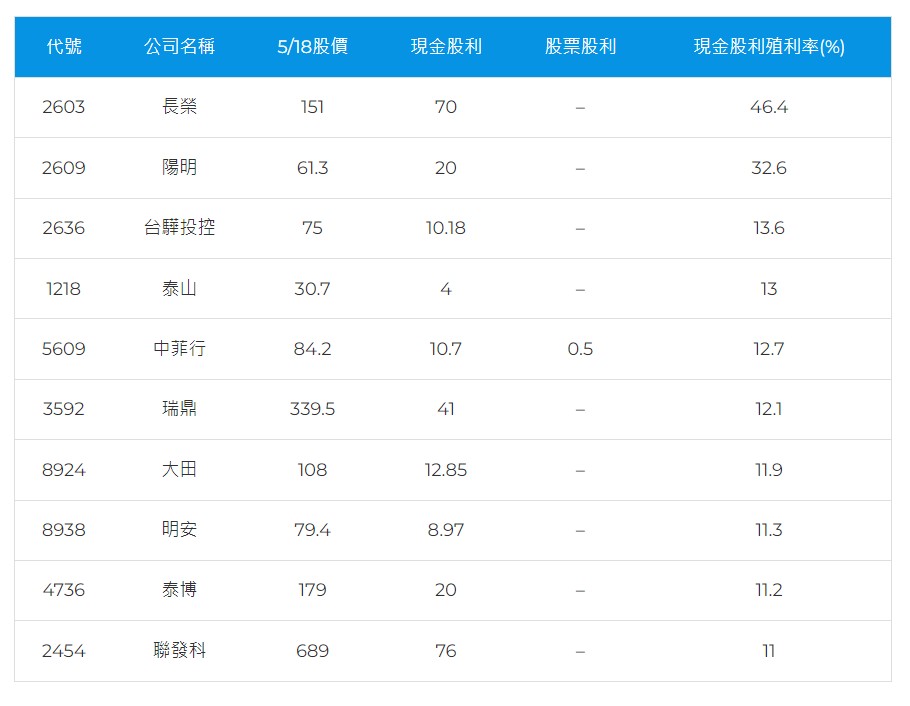Image resolution: width=910 pixels, height=706 pixels.
Task: Select company name 中菲行
Action: tap(179, 348)
